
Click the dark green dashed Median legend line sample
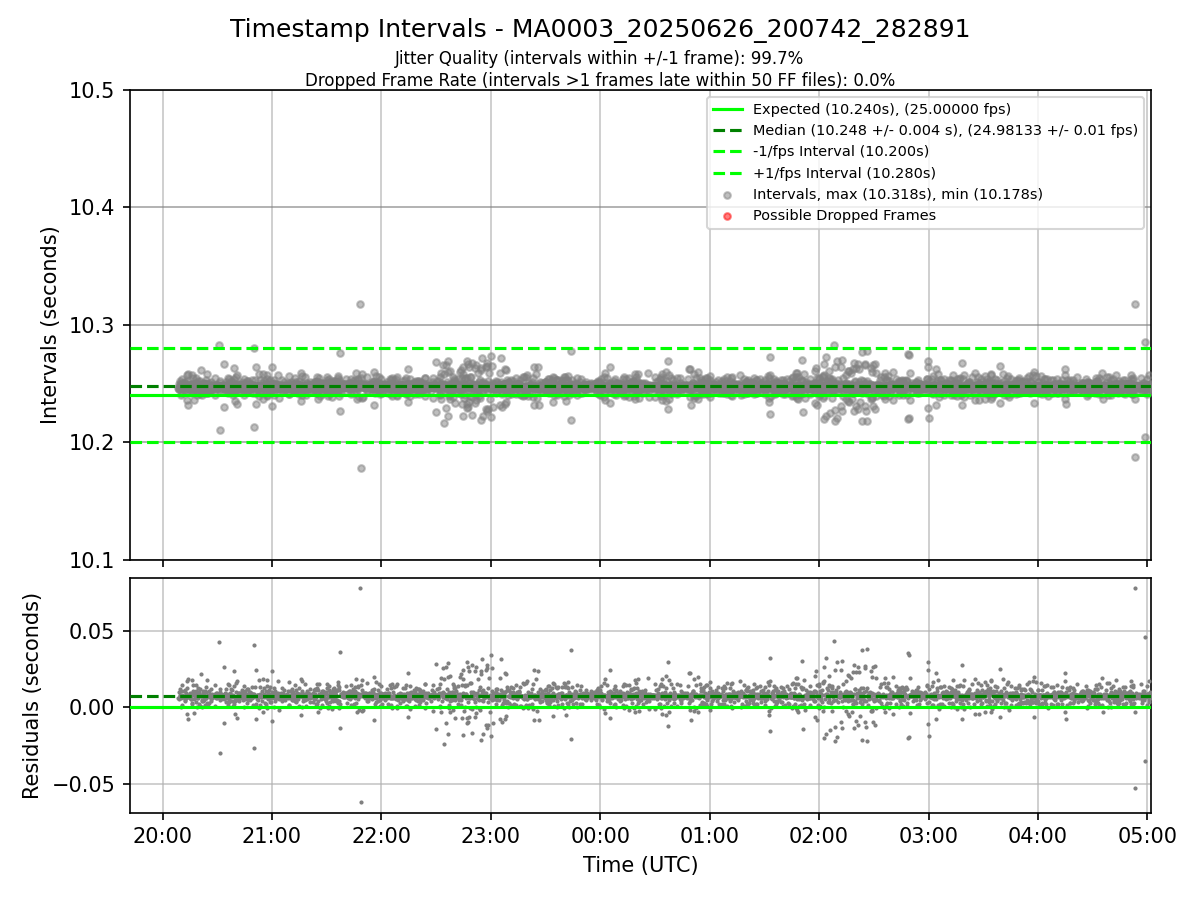coord(728,130)
